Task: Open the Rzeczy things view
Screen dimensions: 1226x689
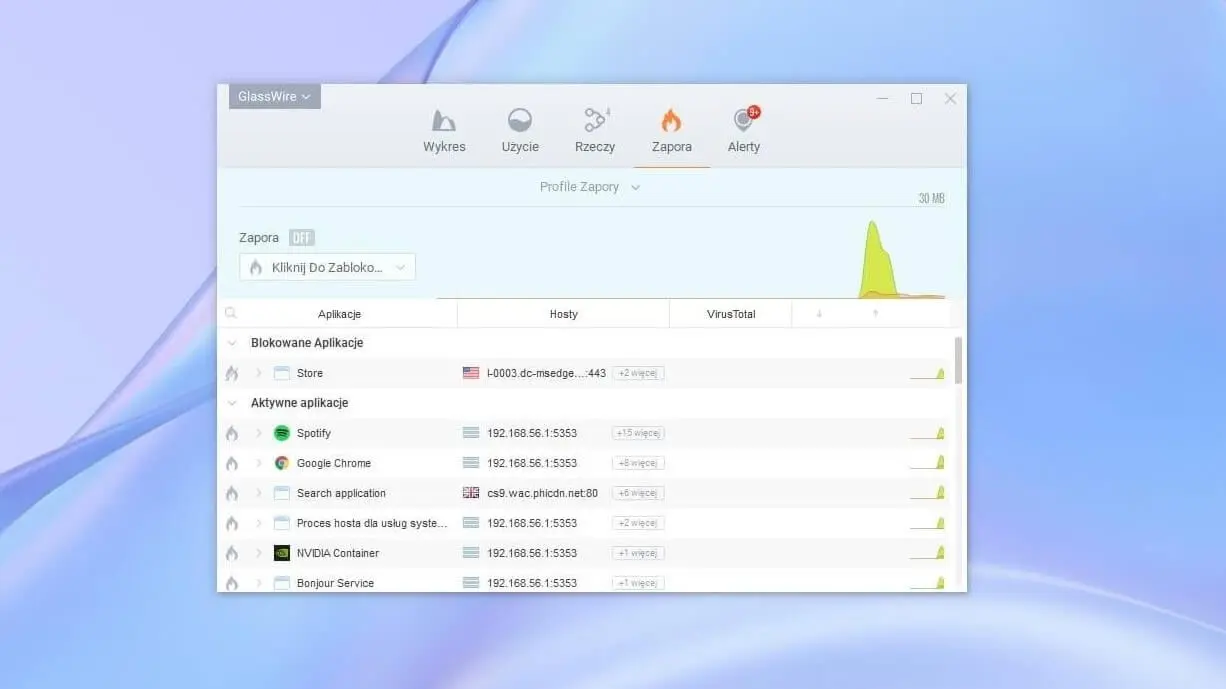Action: [x=595, y=131]
